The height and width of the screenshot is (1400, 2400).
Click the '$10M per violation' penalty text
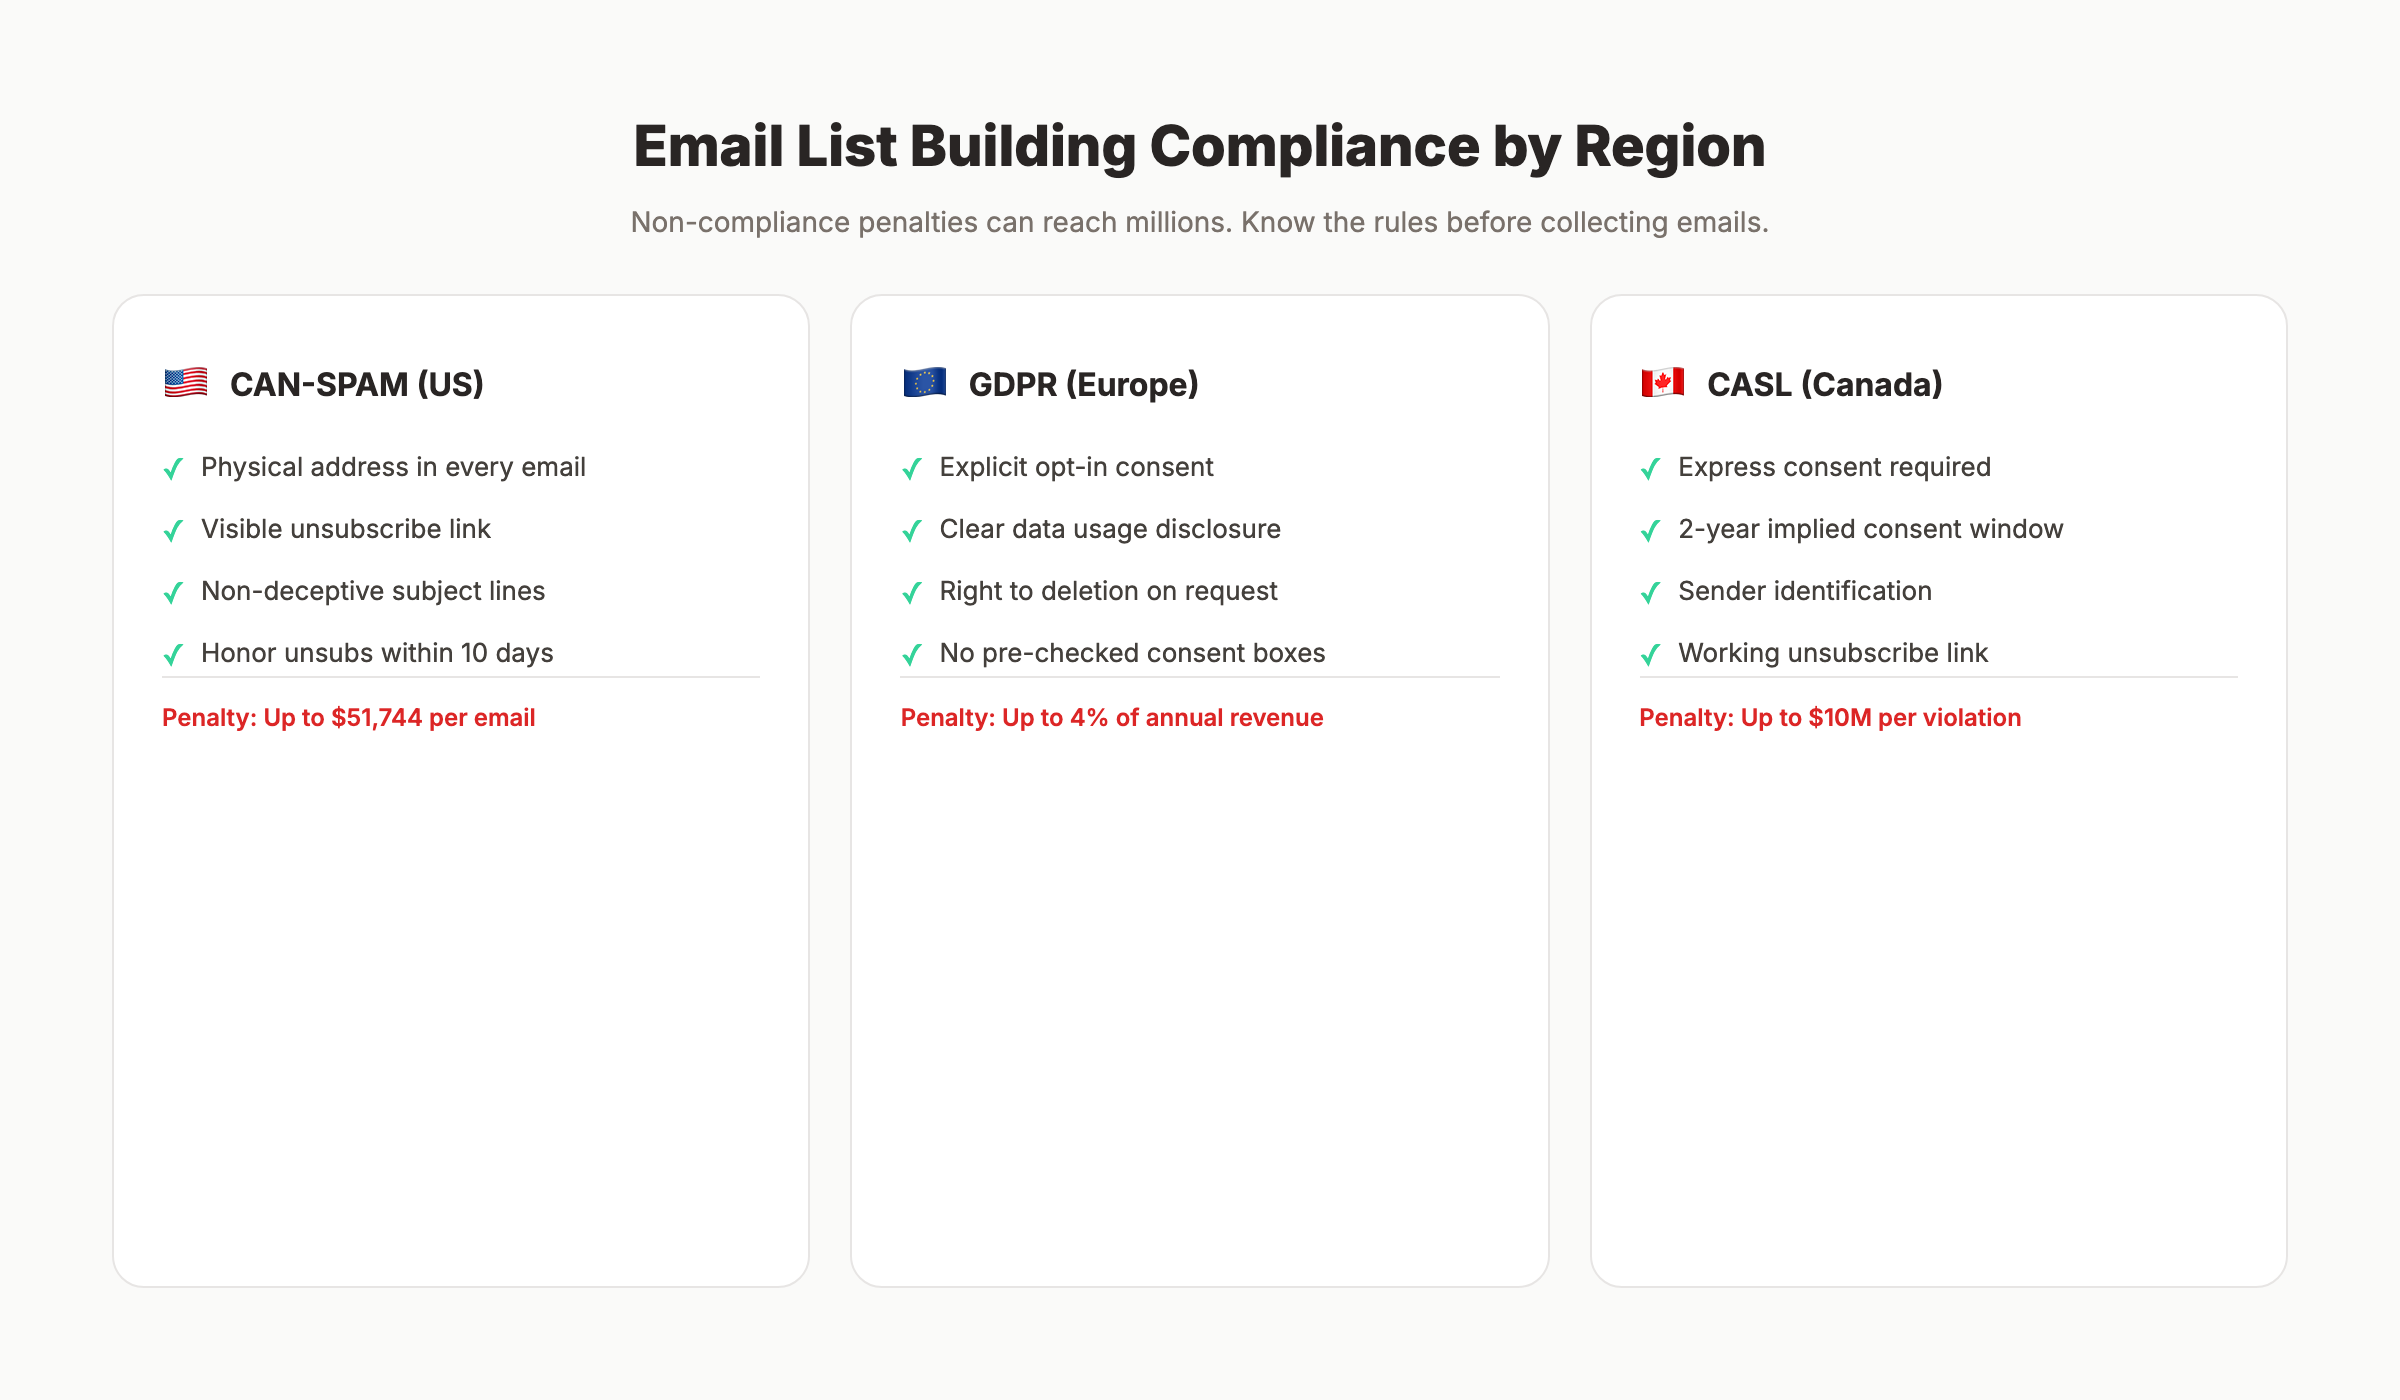pyautogui.click(x=1829, y=717)
